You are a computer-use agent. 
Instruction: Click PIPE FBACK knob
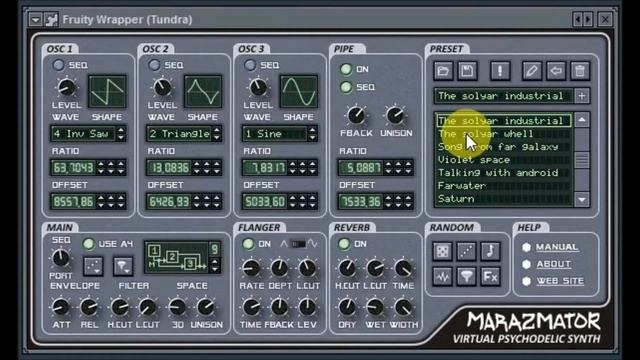pos(356,116)
